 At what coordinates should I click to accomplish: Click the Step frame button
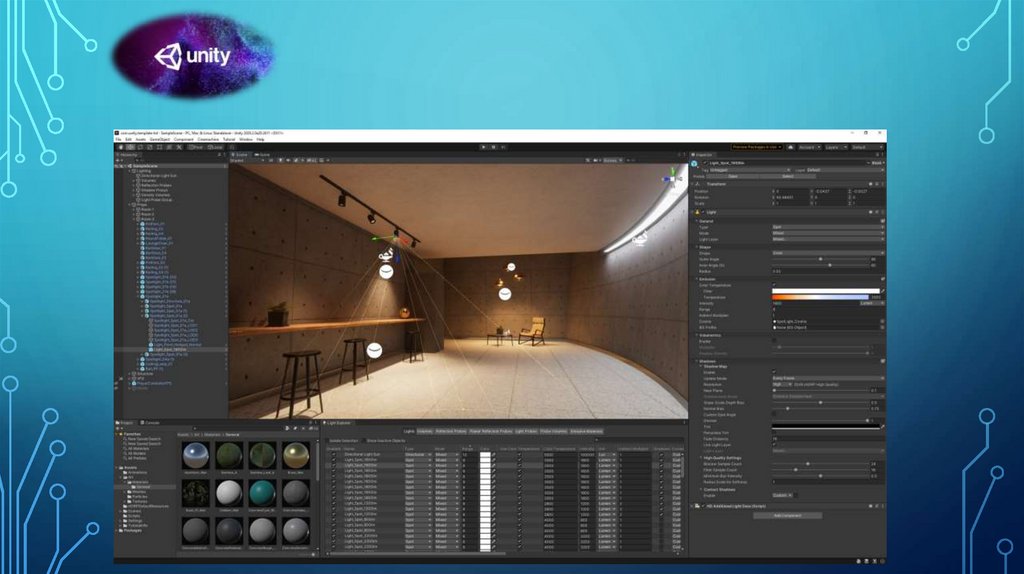pyautogui.click(x=504, y=148)
